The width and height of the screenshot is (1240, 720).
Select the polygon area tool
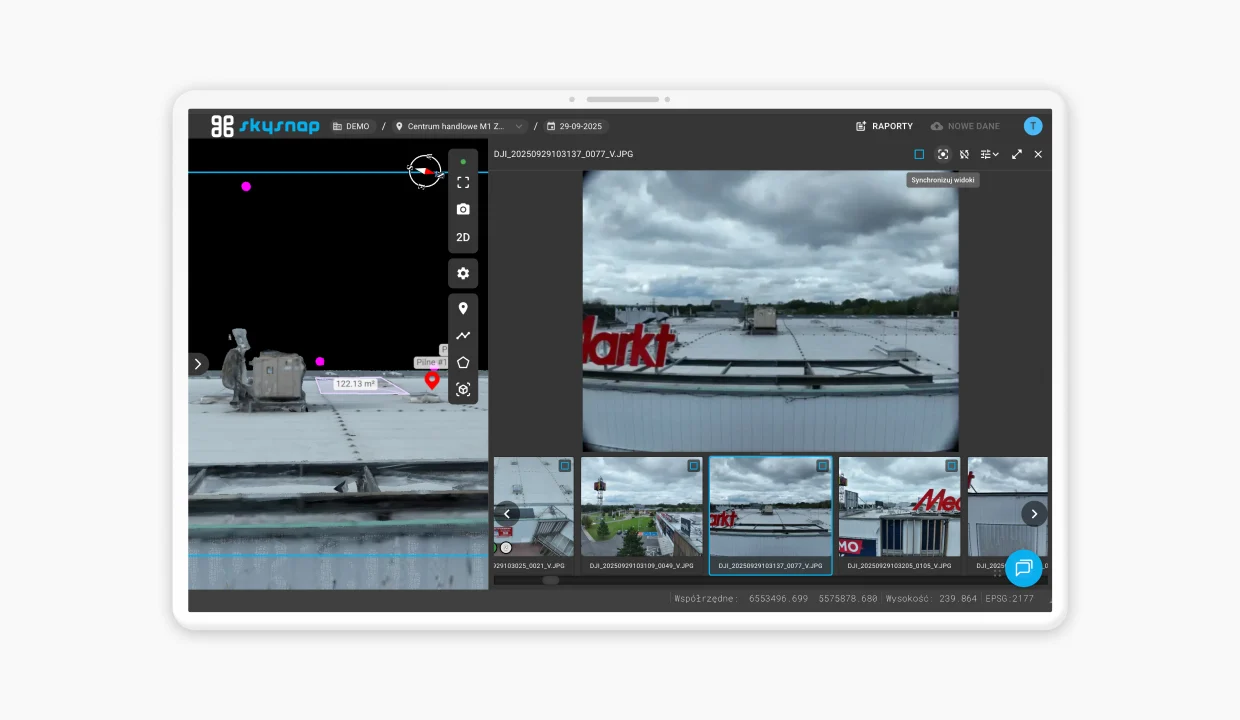(x=463, y=363)
